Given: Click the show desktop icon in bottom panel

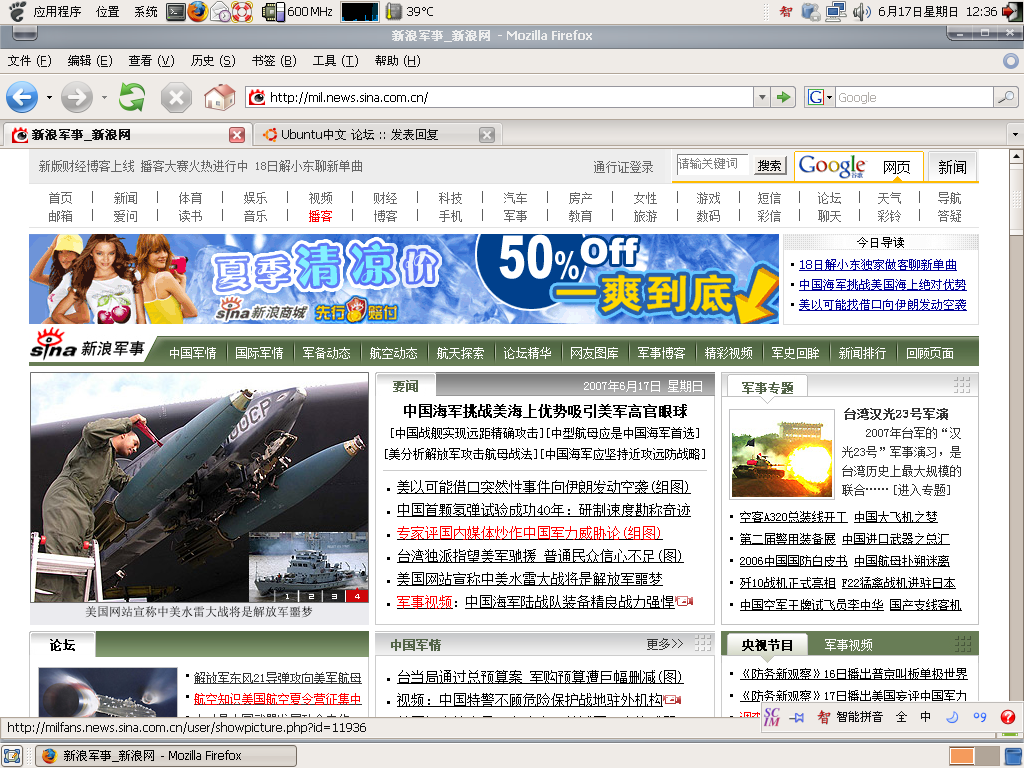Looking at the screenshot, I should [x=12, y=756].
